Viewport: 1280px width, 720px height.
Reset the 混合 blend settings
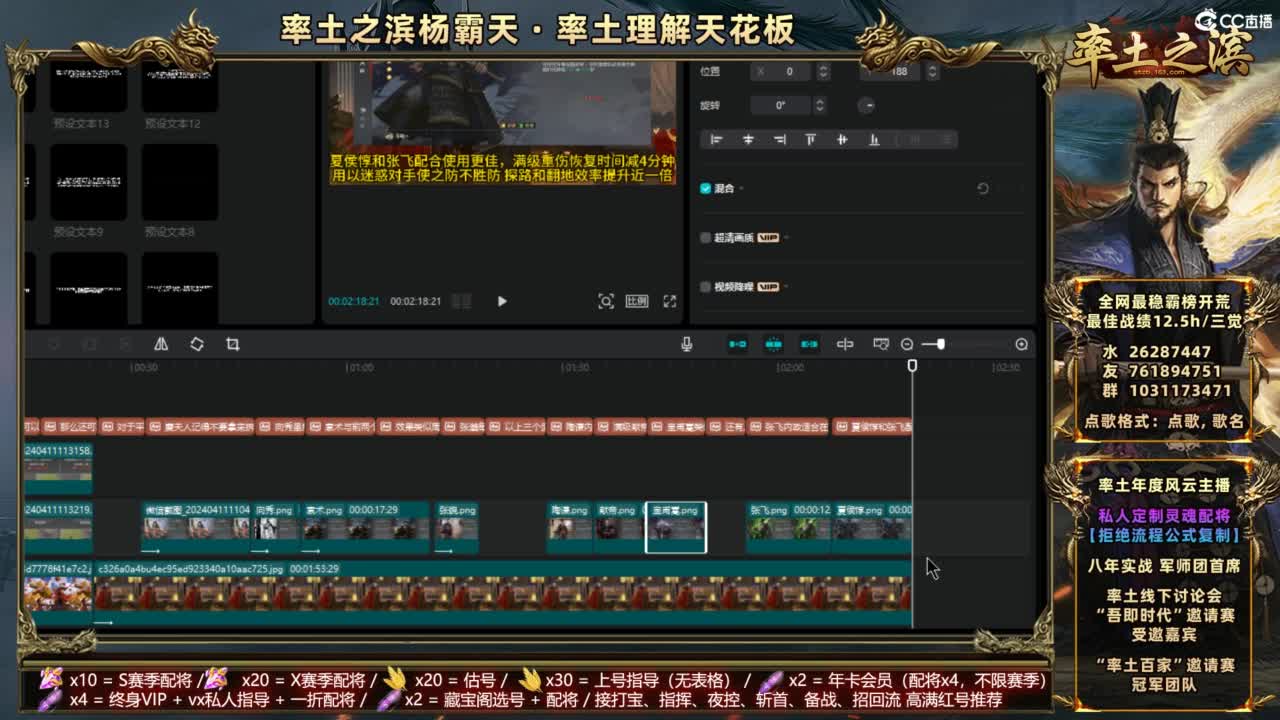(983, 188)
